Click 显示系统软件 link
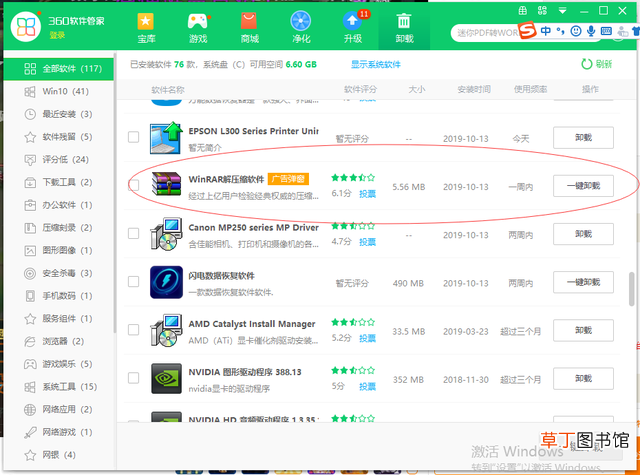 [376, 64]
